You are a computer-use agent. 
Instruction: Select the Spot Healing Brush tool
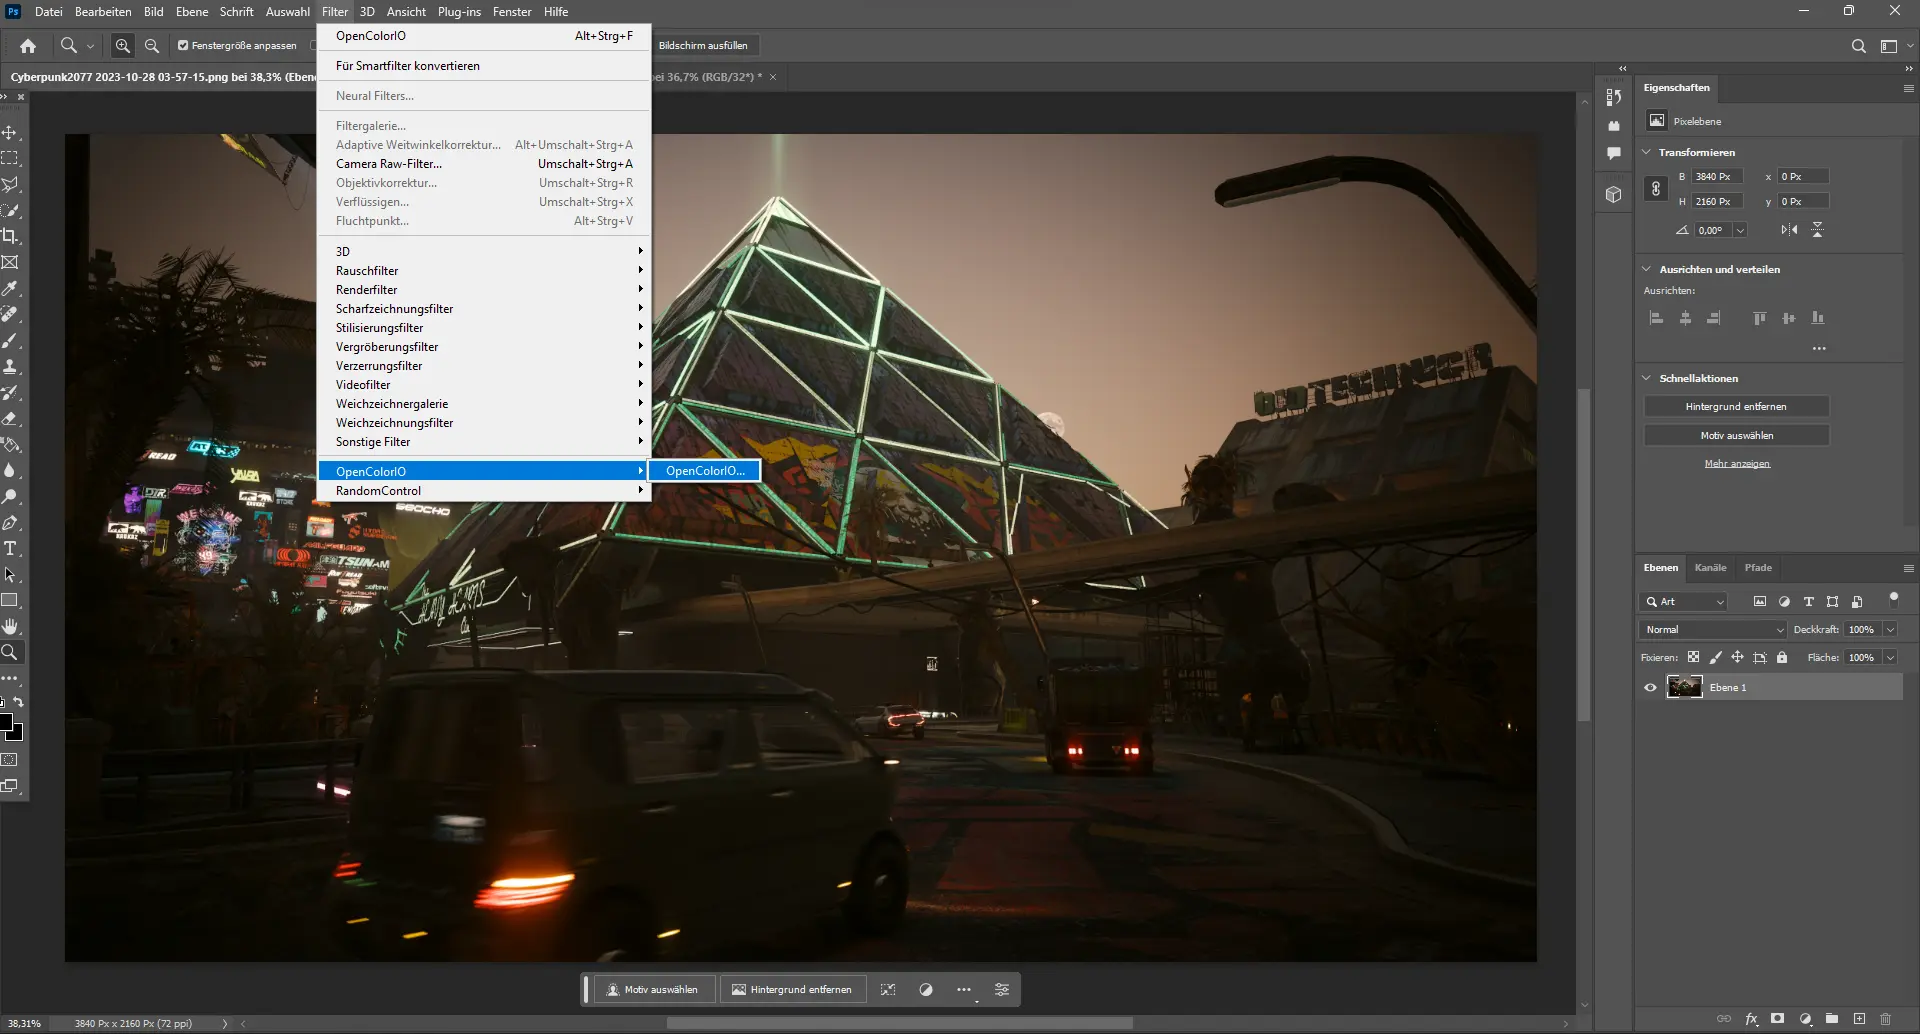[x=10, y=315]
